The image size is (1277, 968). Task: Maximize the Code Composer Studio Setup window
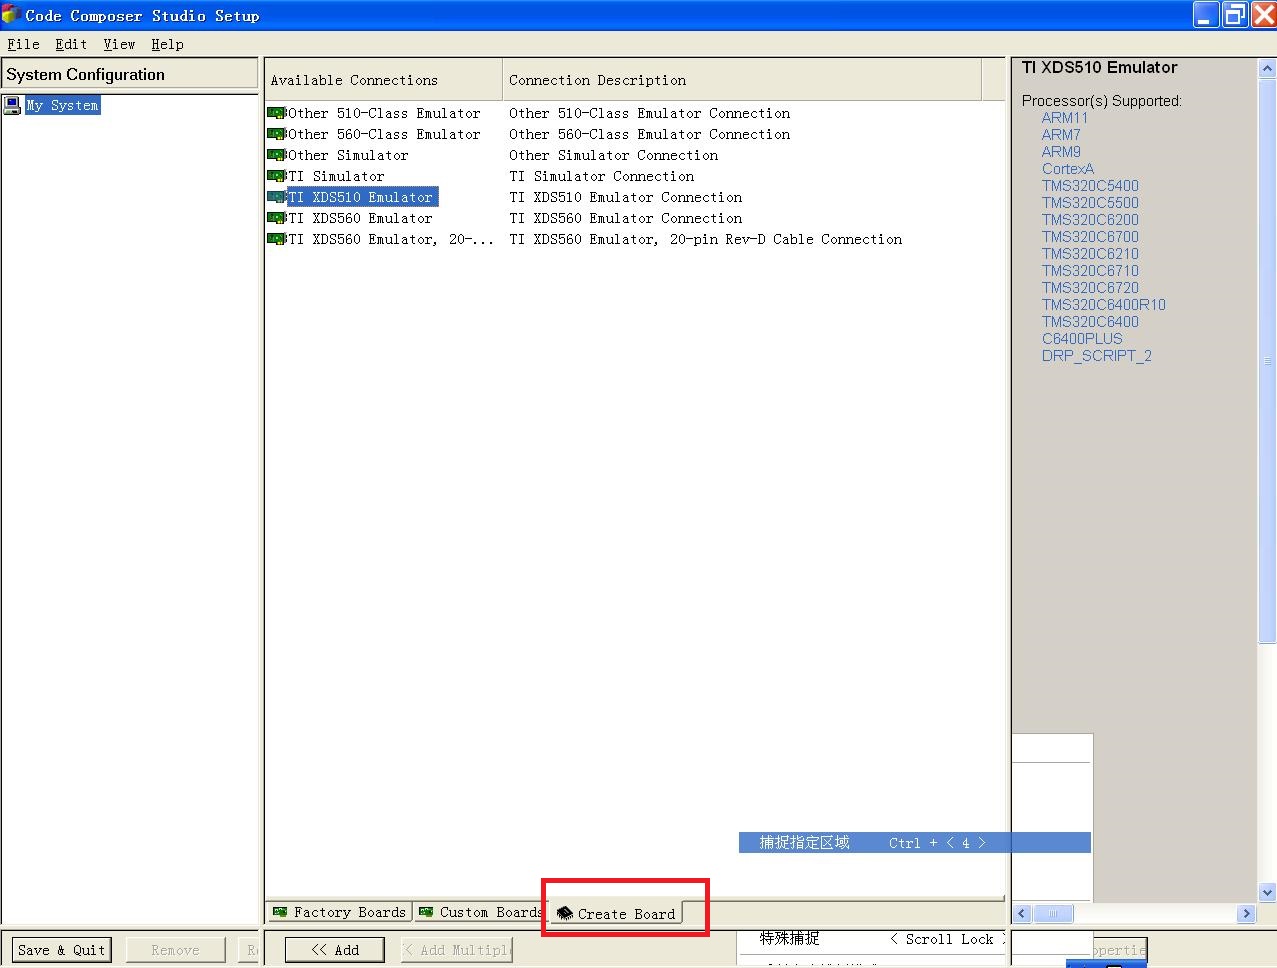[x=1235, y=15]
